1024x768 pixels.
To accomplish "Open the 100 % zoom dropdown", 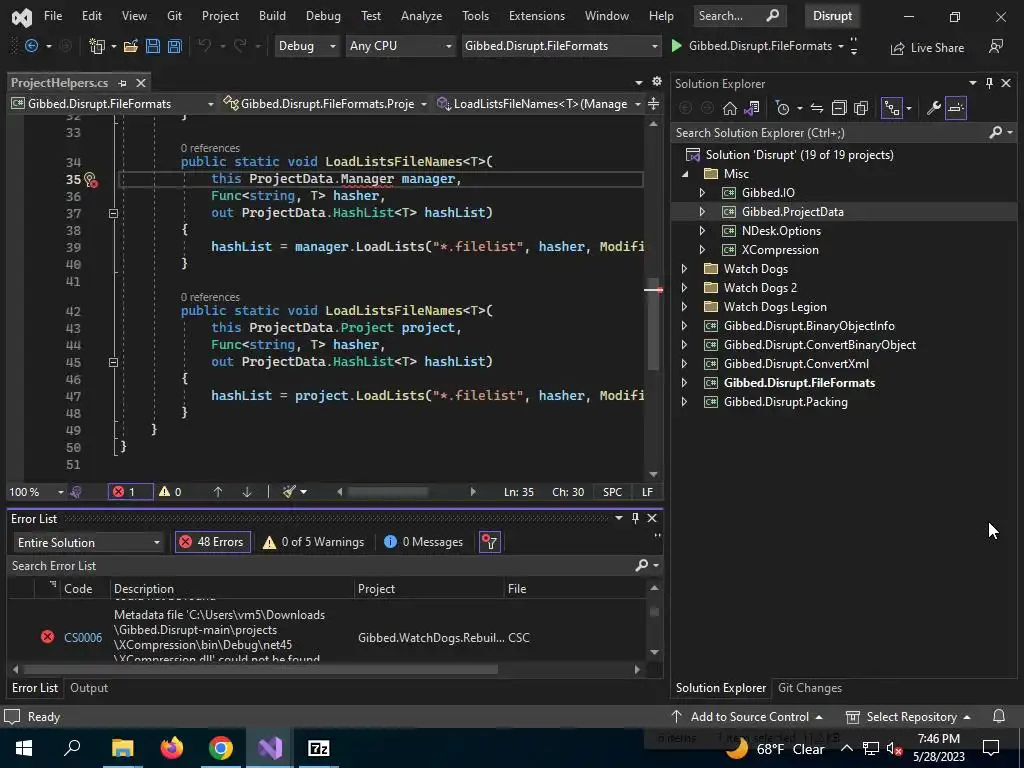I will pos(37,492).
